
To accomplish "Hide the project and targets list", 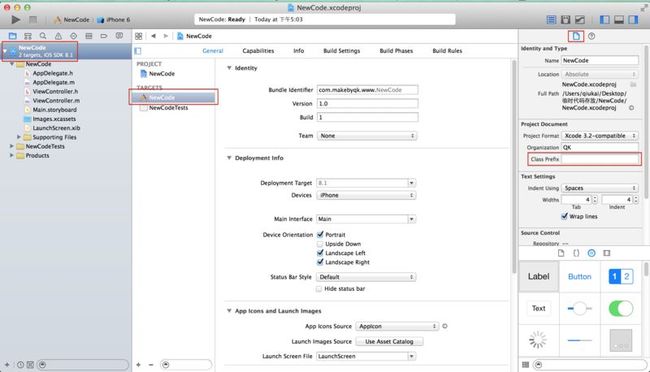I will 138,51.
